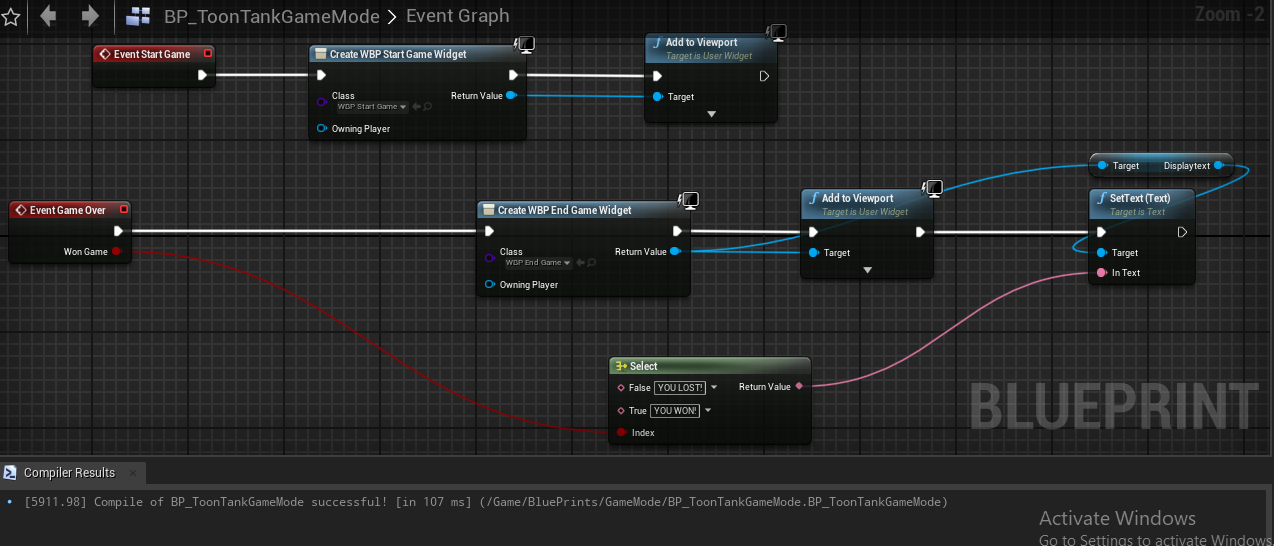Click the Target input pin on the Displaytext getter node
Screen dimensions: 1274x546
1102,165
